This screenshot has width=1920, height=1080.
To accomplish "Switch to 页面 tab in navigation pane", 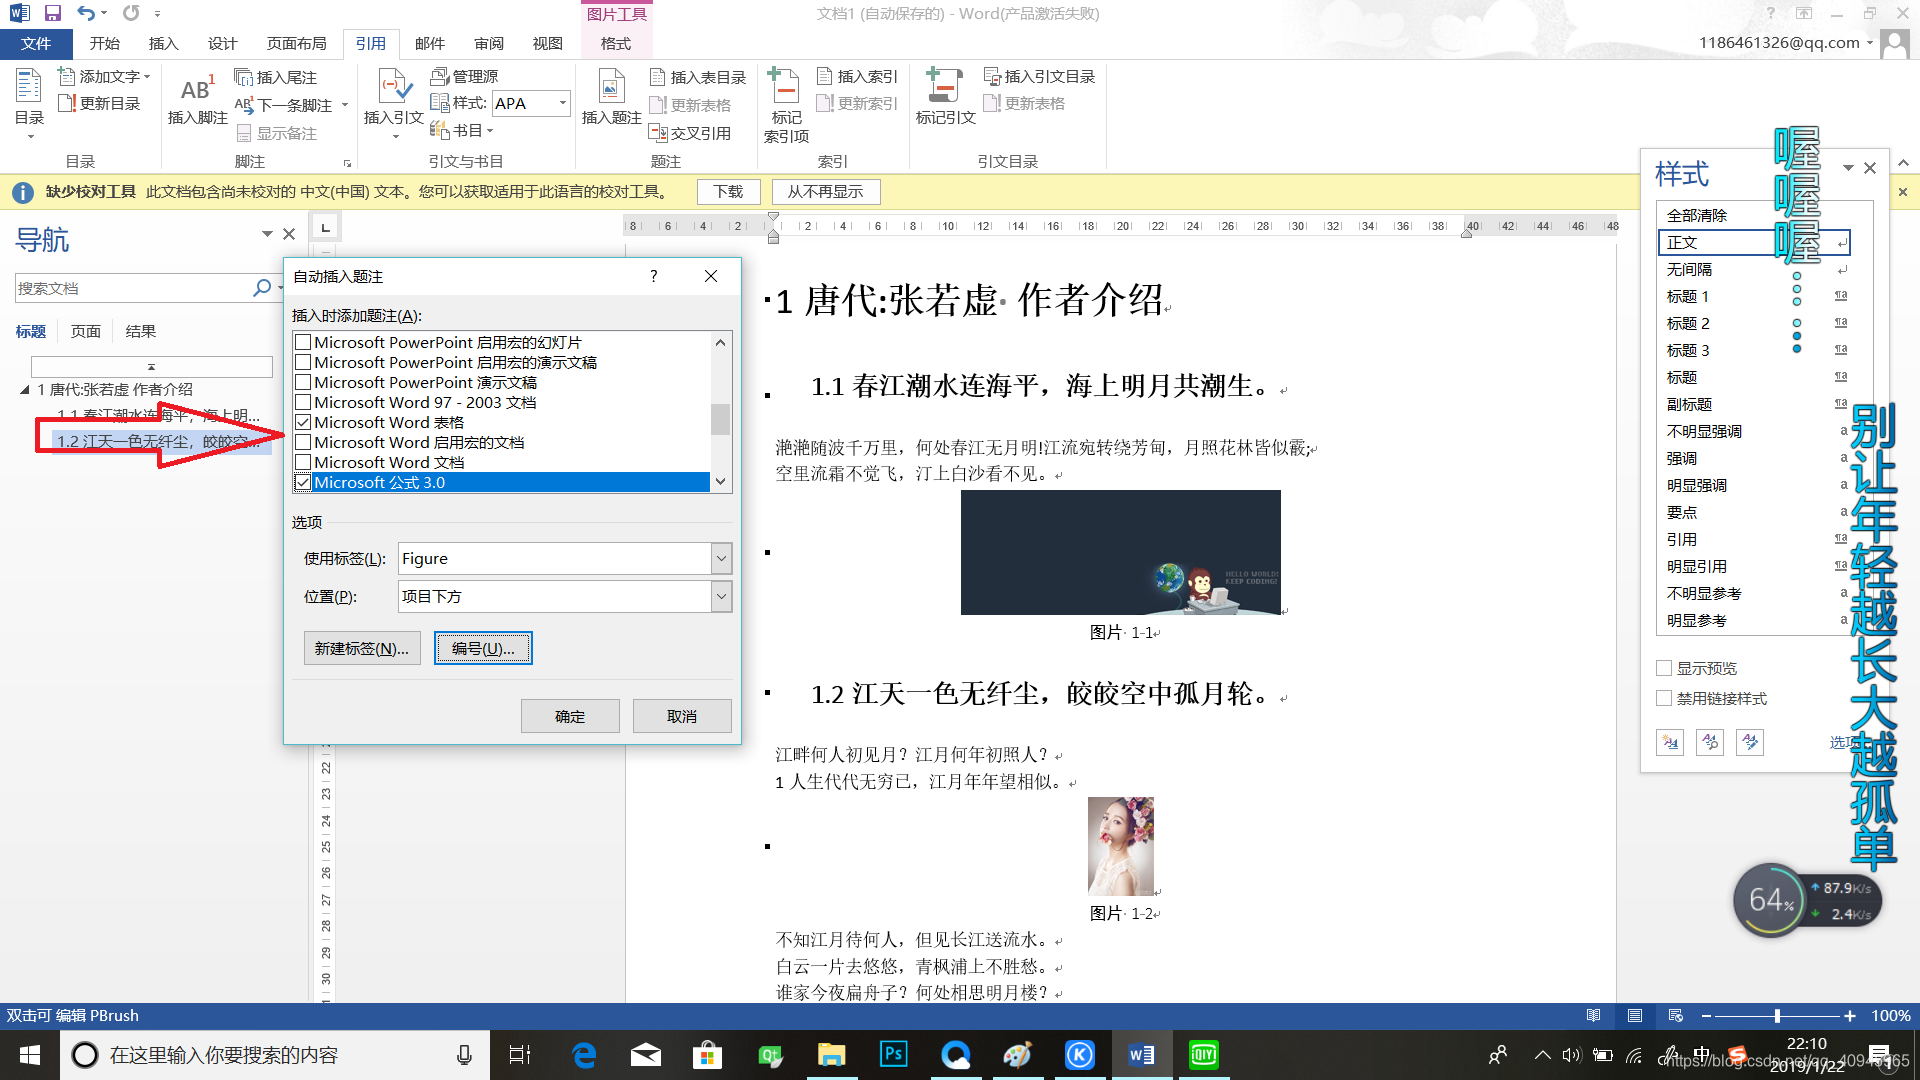I will (85, 330).
